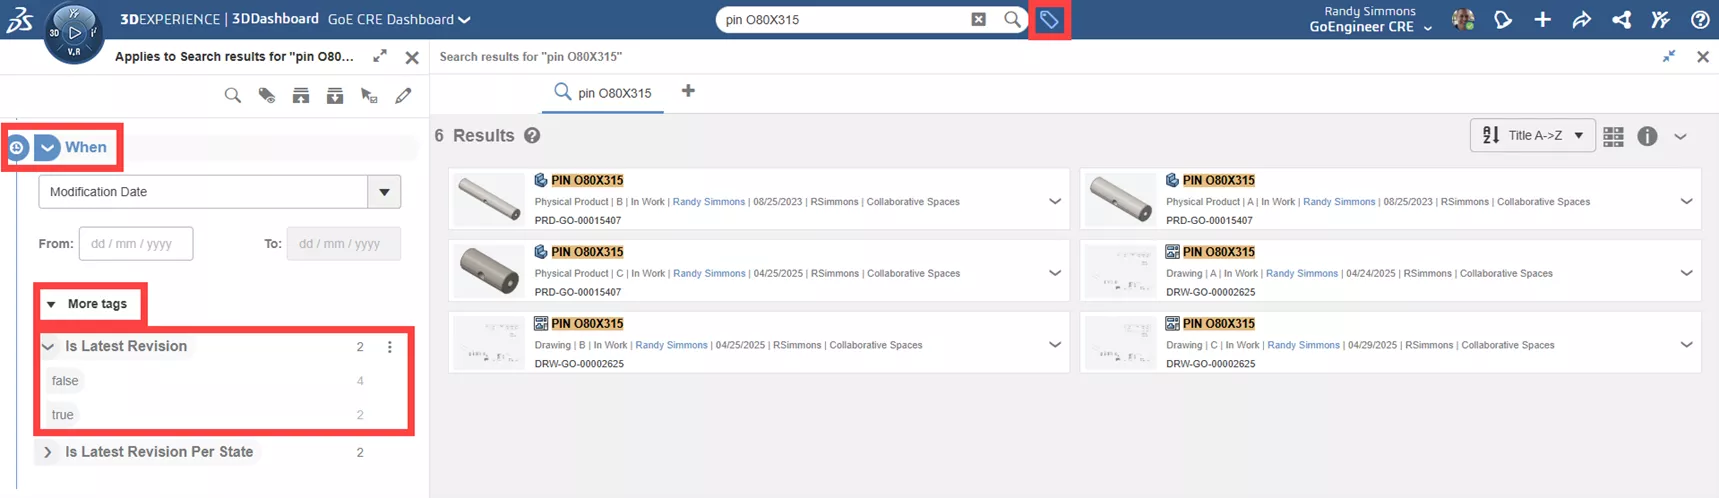Select the pin O80X315 search tab
The image size is (1719, 498).
603,93
